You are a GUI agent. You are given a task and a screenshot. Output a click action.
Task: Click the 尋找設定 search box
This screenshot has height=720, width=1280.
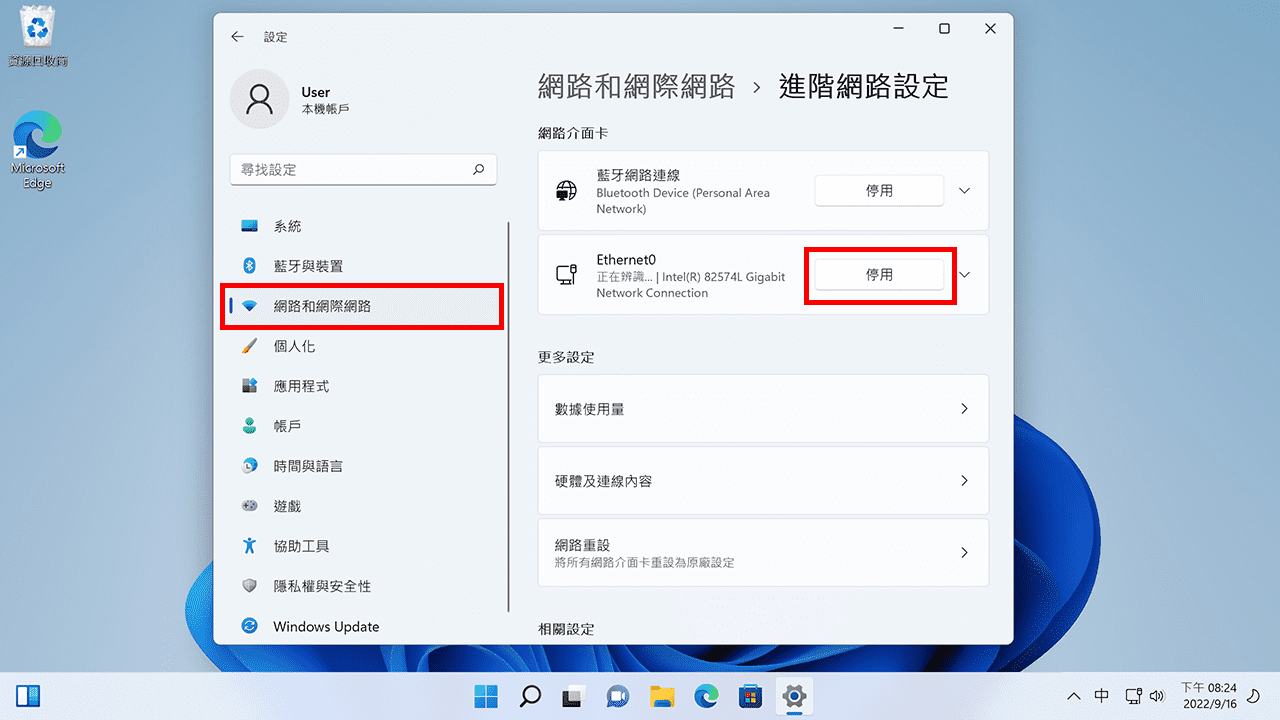(x=363, y=169)
